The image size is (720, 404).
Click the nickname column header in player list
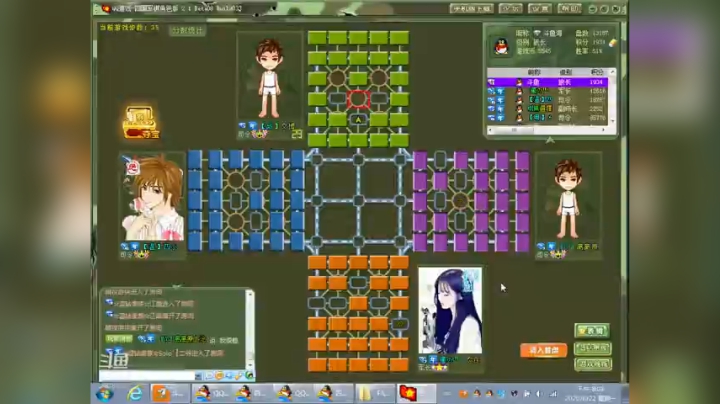tap(534, 73)
